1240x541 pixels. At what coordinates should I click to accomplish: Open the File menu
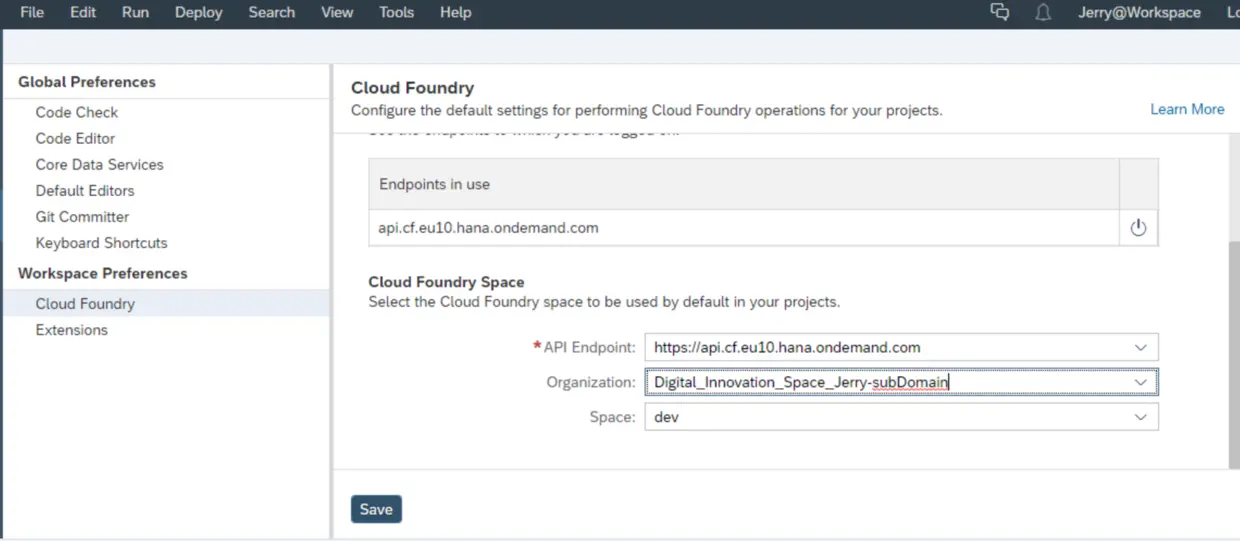pos(32,13)
